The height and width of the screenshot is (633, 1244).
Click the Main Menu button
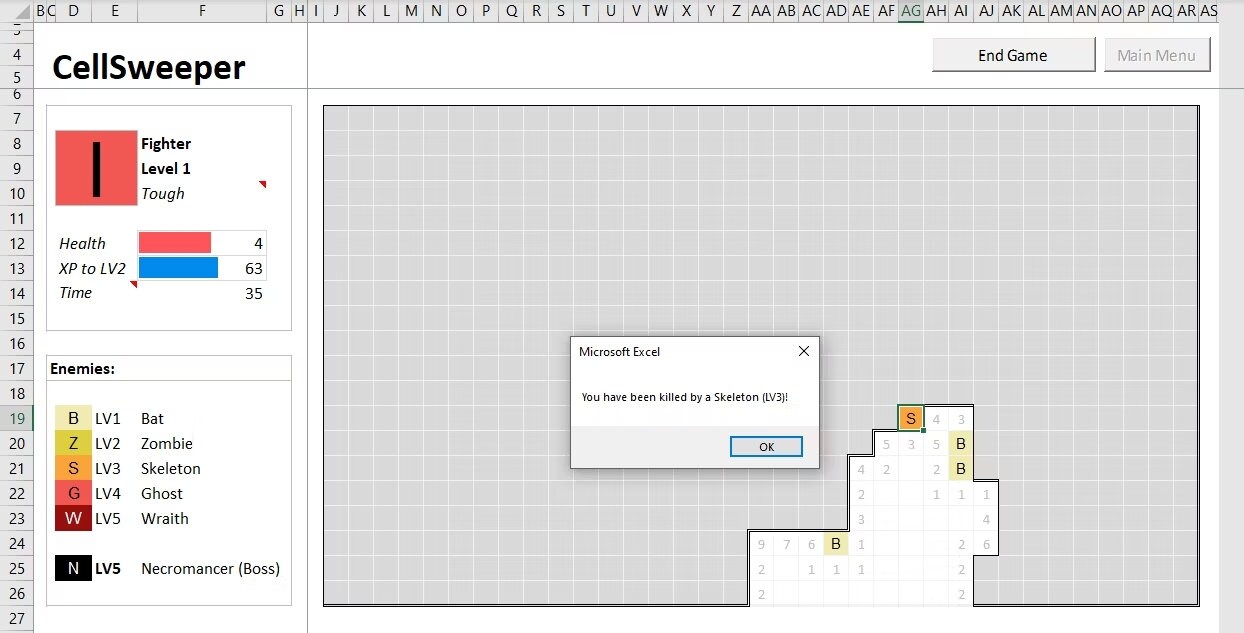click(1157, 55)
